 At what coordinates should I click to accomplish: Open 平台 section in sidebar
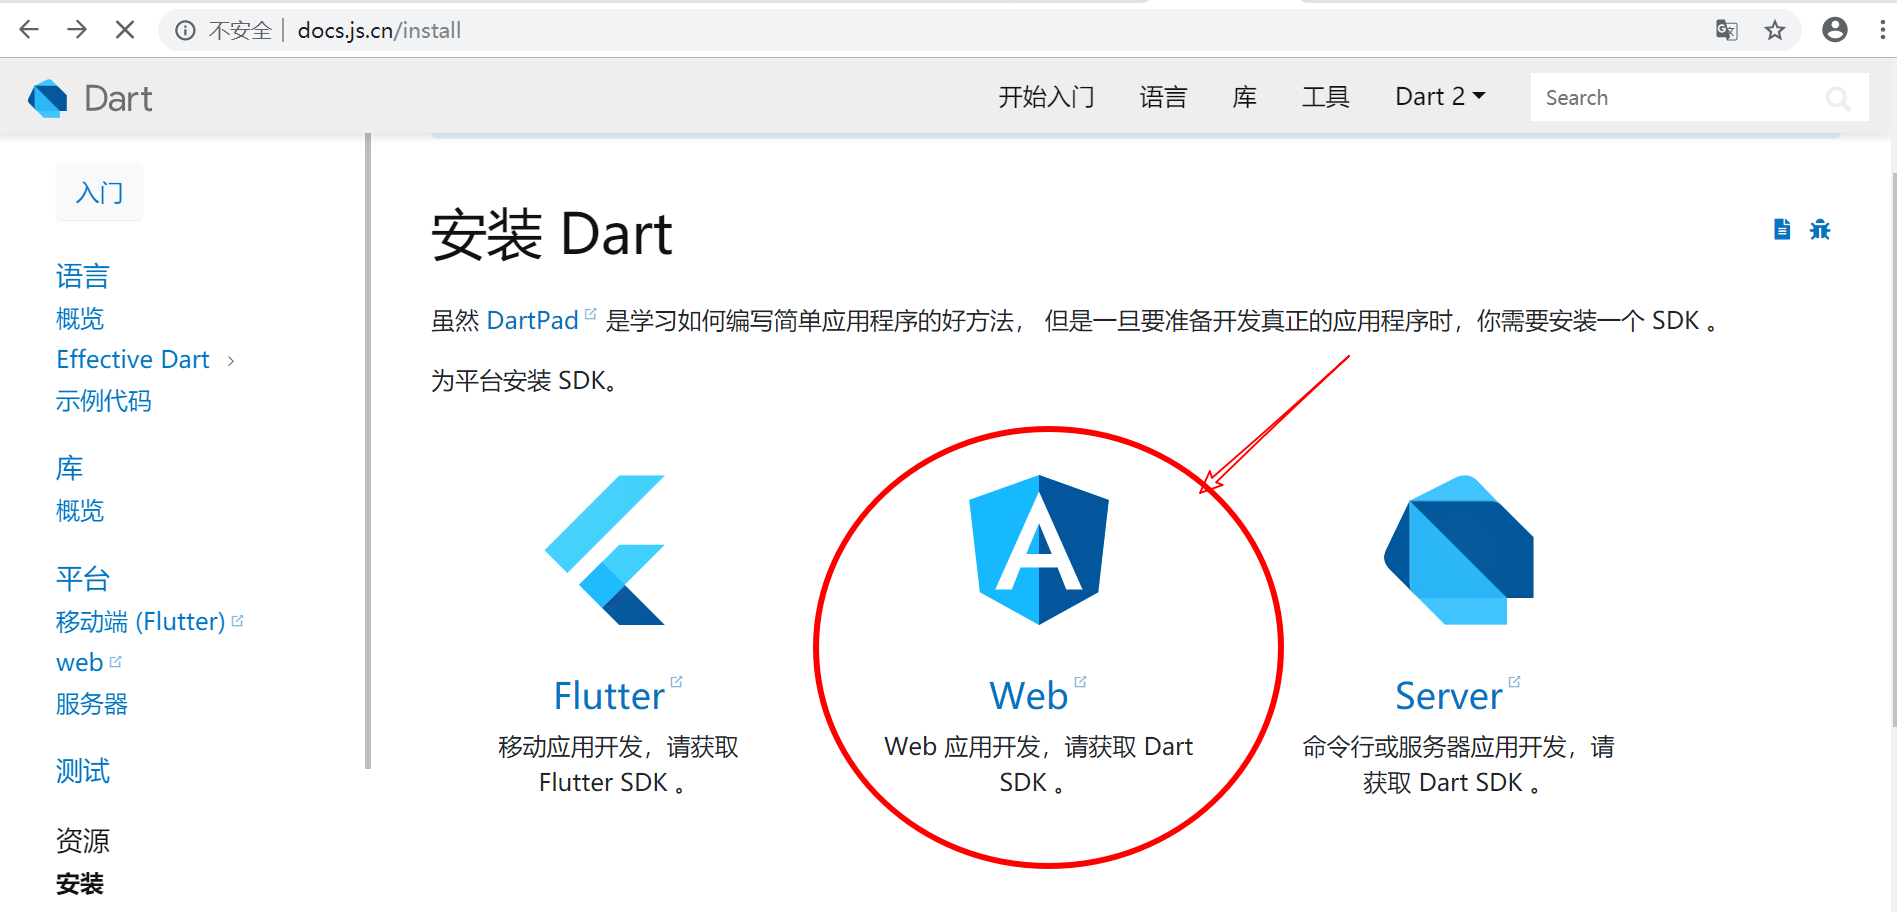click(83, 579)
